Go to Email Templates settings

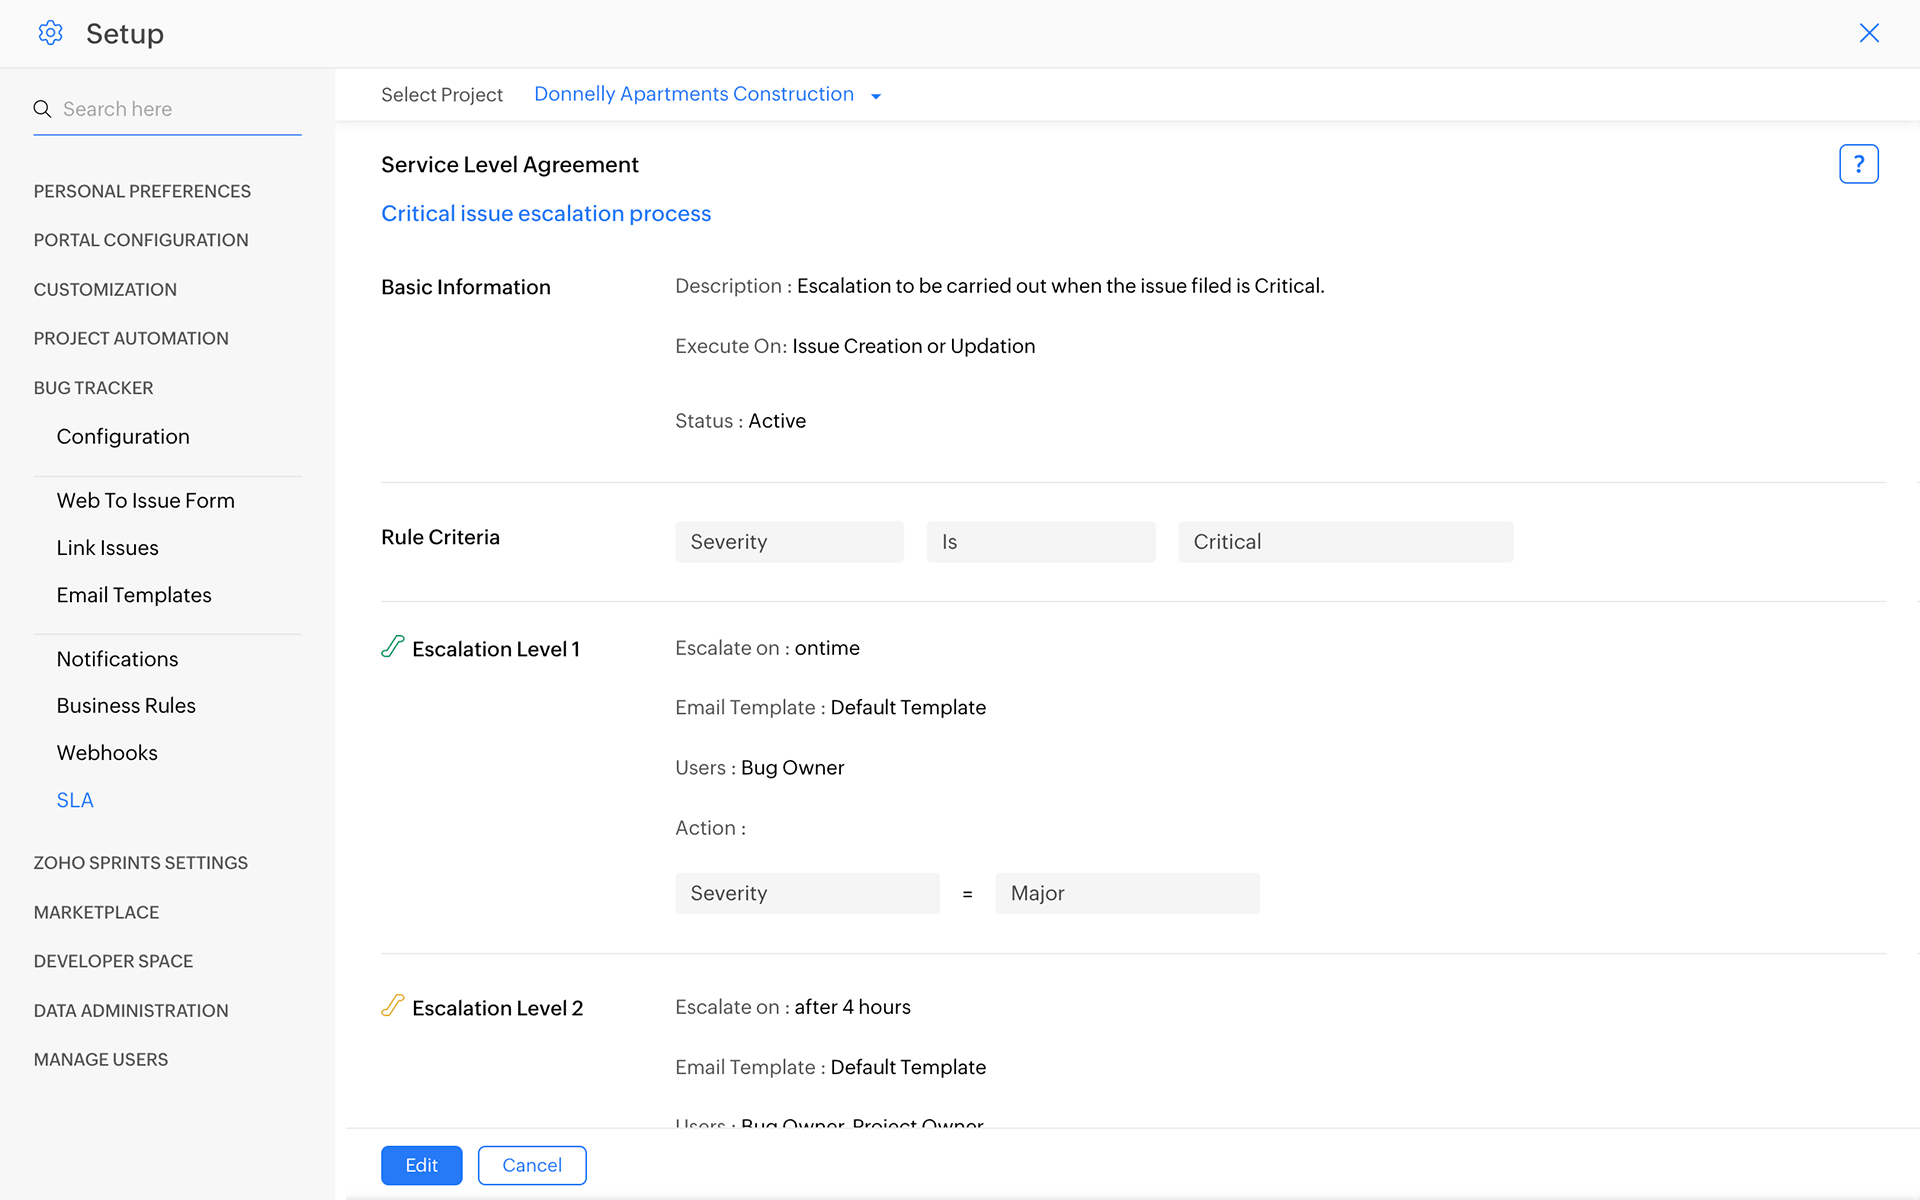coord(134,595)
